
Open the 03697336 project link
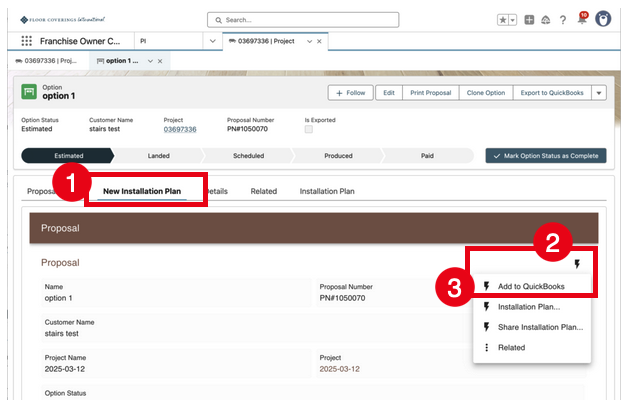pos(180,129)
